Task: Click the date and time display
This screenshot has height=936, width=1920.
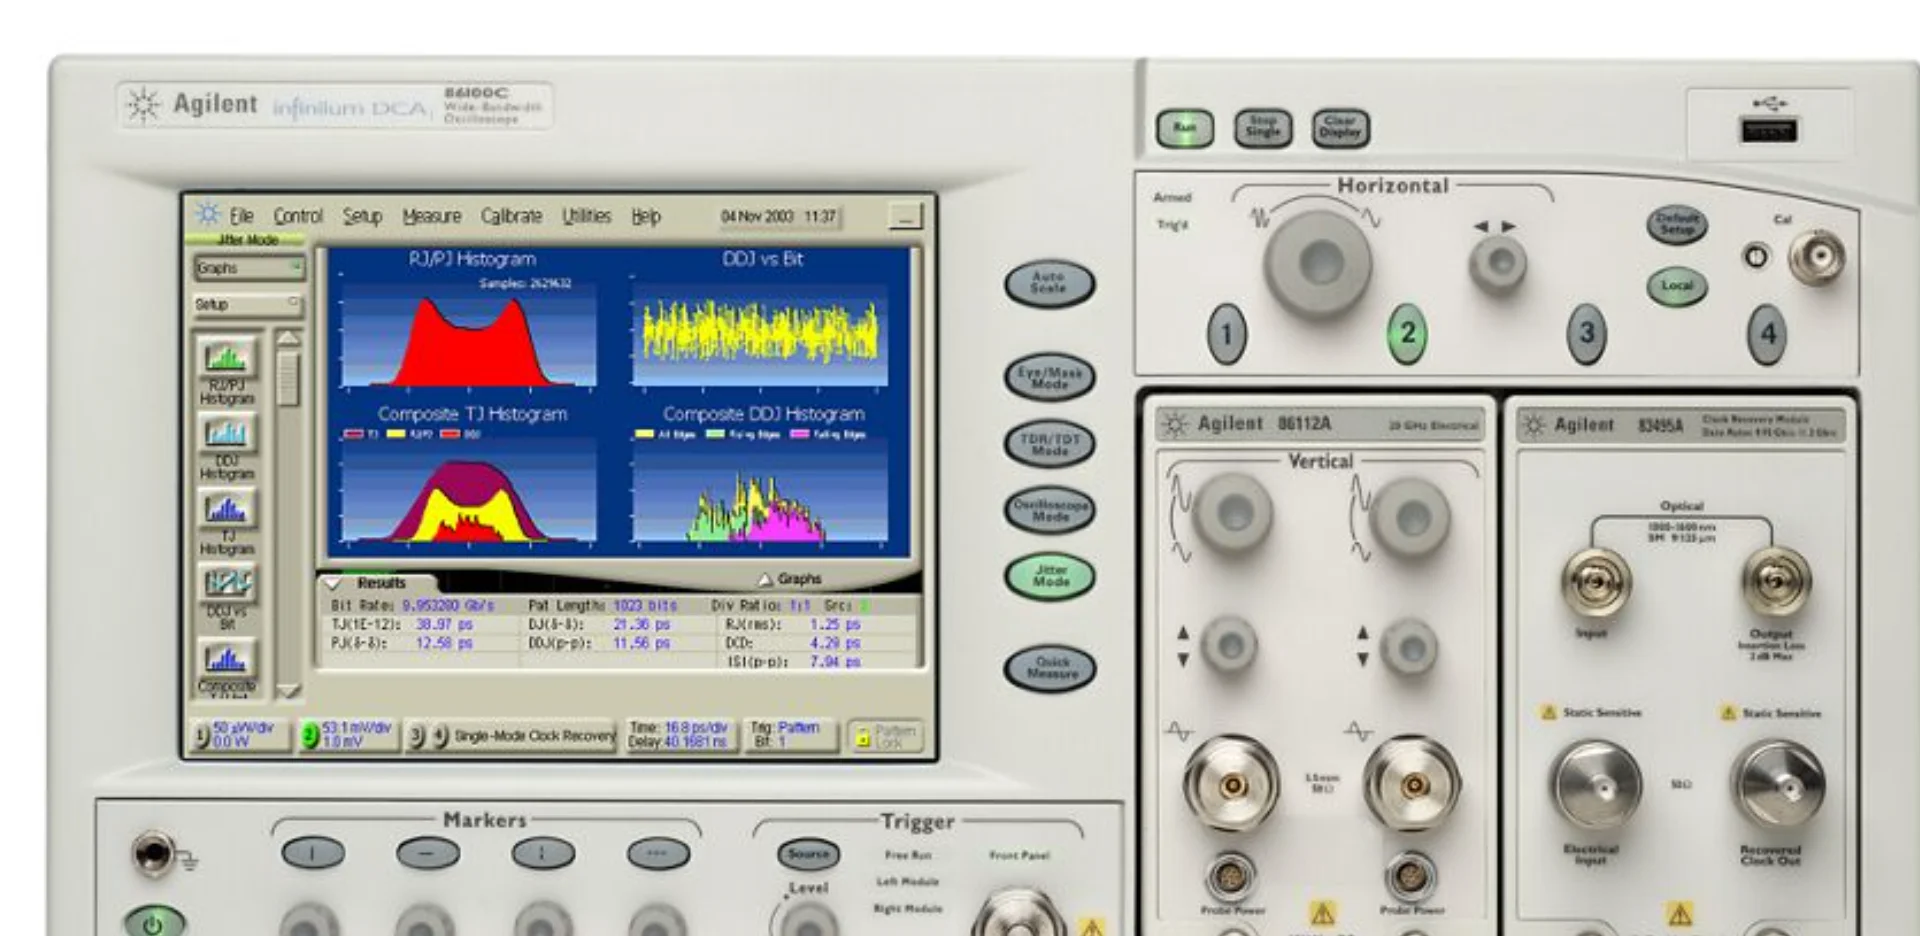Action: (778, 216)
